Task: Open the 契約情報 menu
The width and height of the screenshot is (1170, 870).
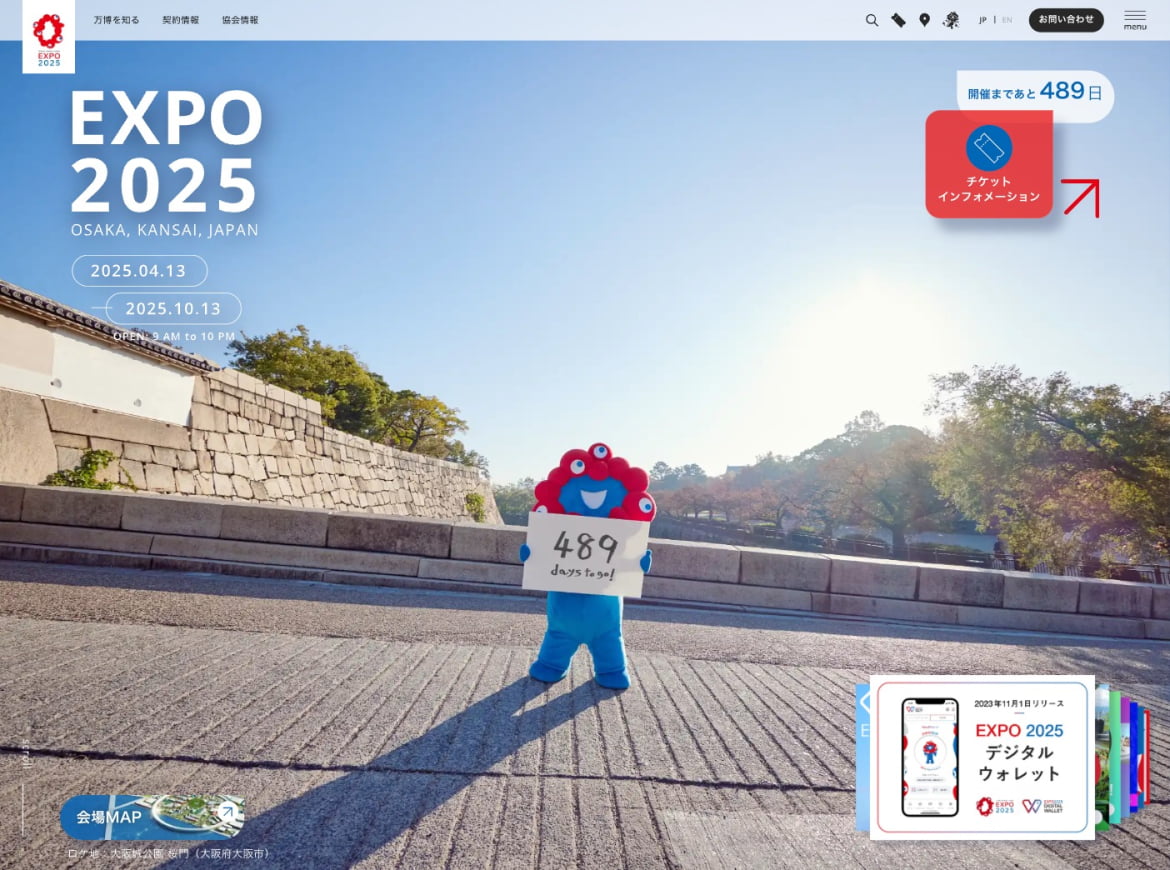Action: pyautogui.click(x=181, y=20)
